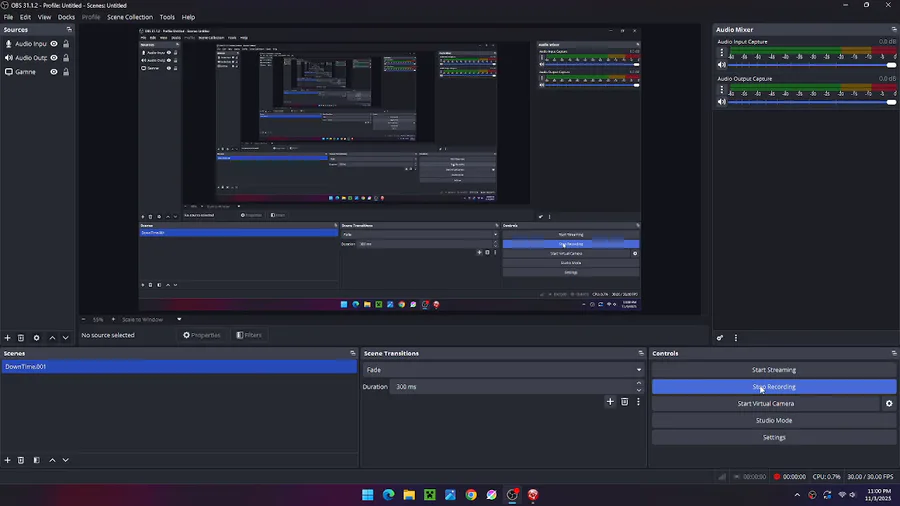Open Windows Start menu
Viewport: 900px width, 506px height.
click(x=368, y=495)
